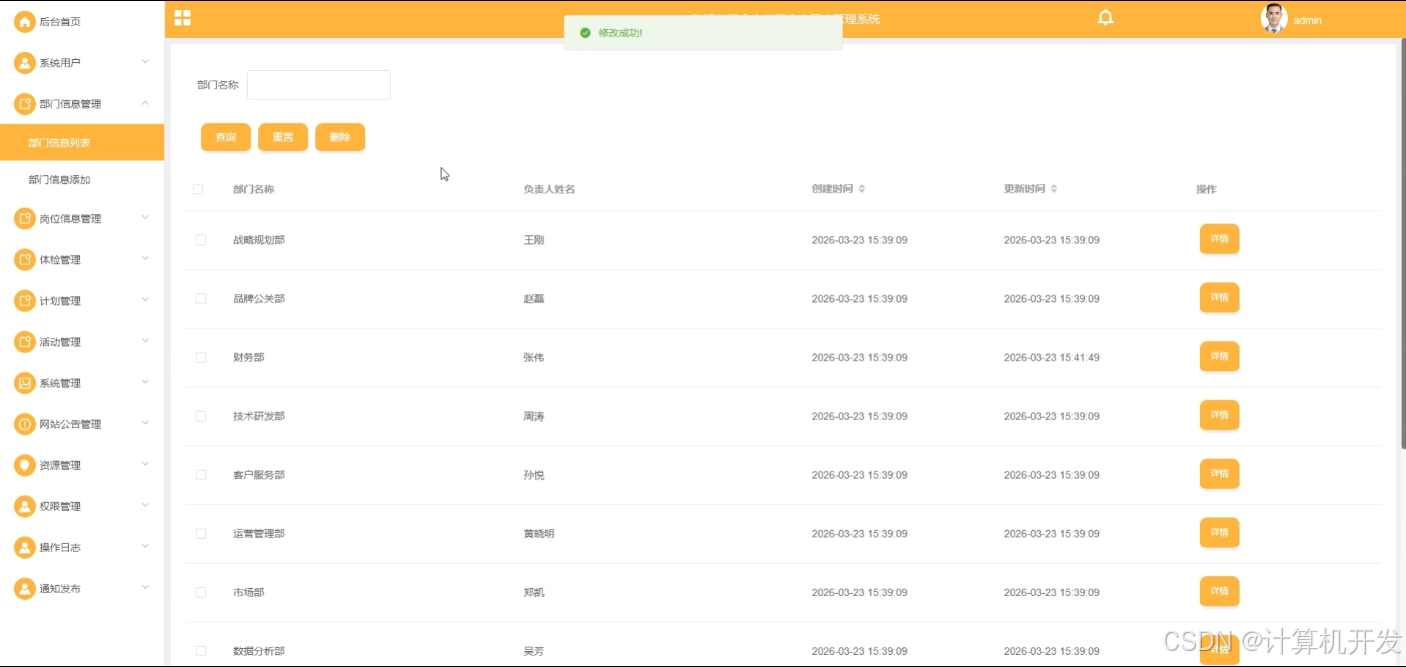Expand the 资源管理 menu chevron
The width and height of the screenshot is (1406, 667).
[x=145, y=464]
